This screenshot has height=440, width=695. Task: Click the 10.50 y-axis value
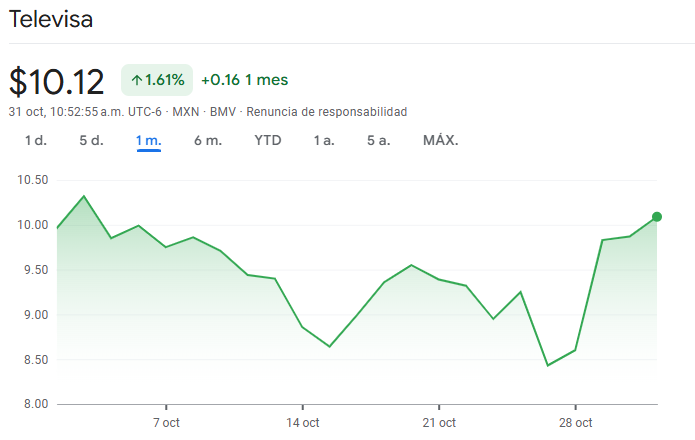point(32,180)
